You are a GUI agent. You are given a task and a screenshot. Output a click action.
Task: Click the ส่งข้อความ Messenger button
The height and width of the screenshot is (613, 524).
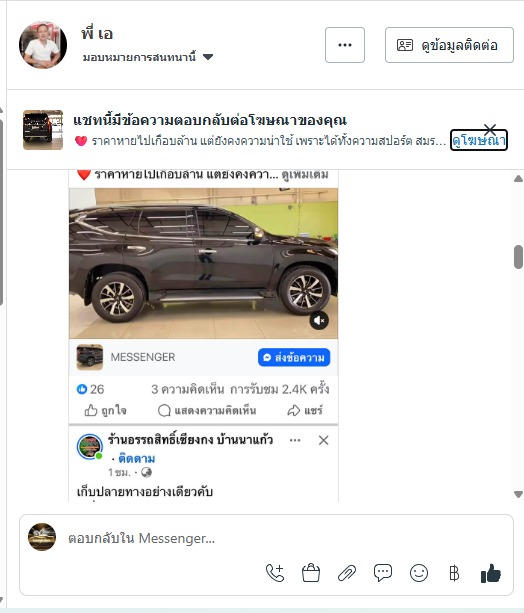point(294,357)
